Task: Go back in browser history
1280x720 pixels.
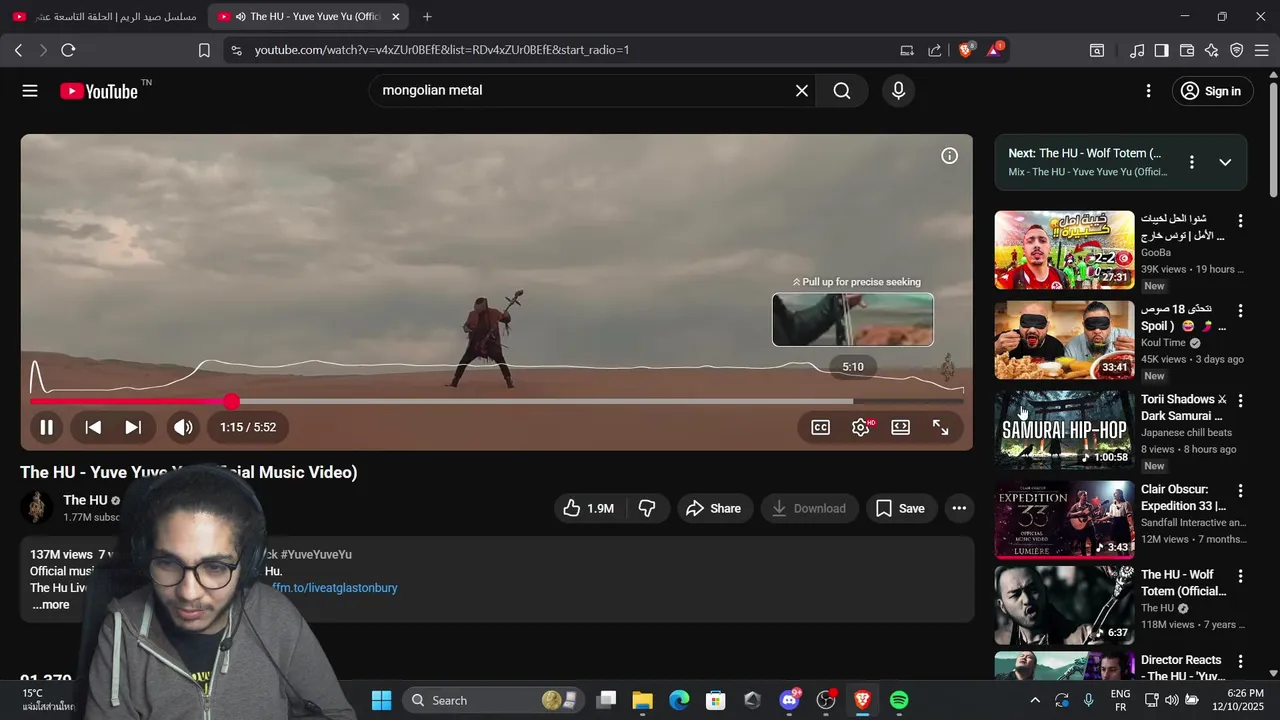Action: tap(18, 50)
